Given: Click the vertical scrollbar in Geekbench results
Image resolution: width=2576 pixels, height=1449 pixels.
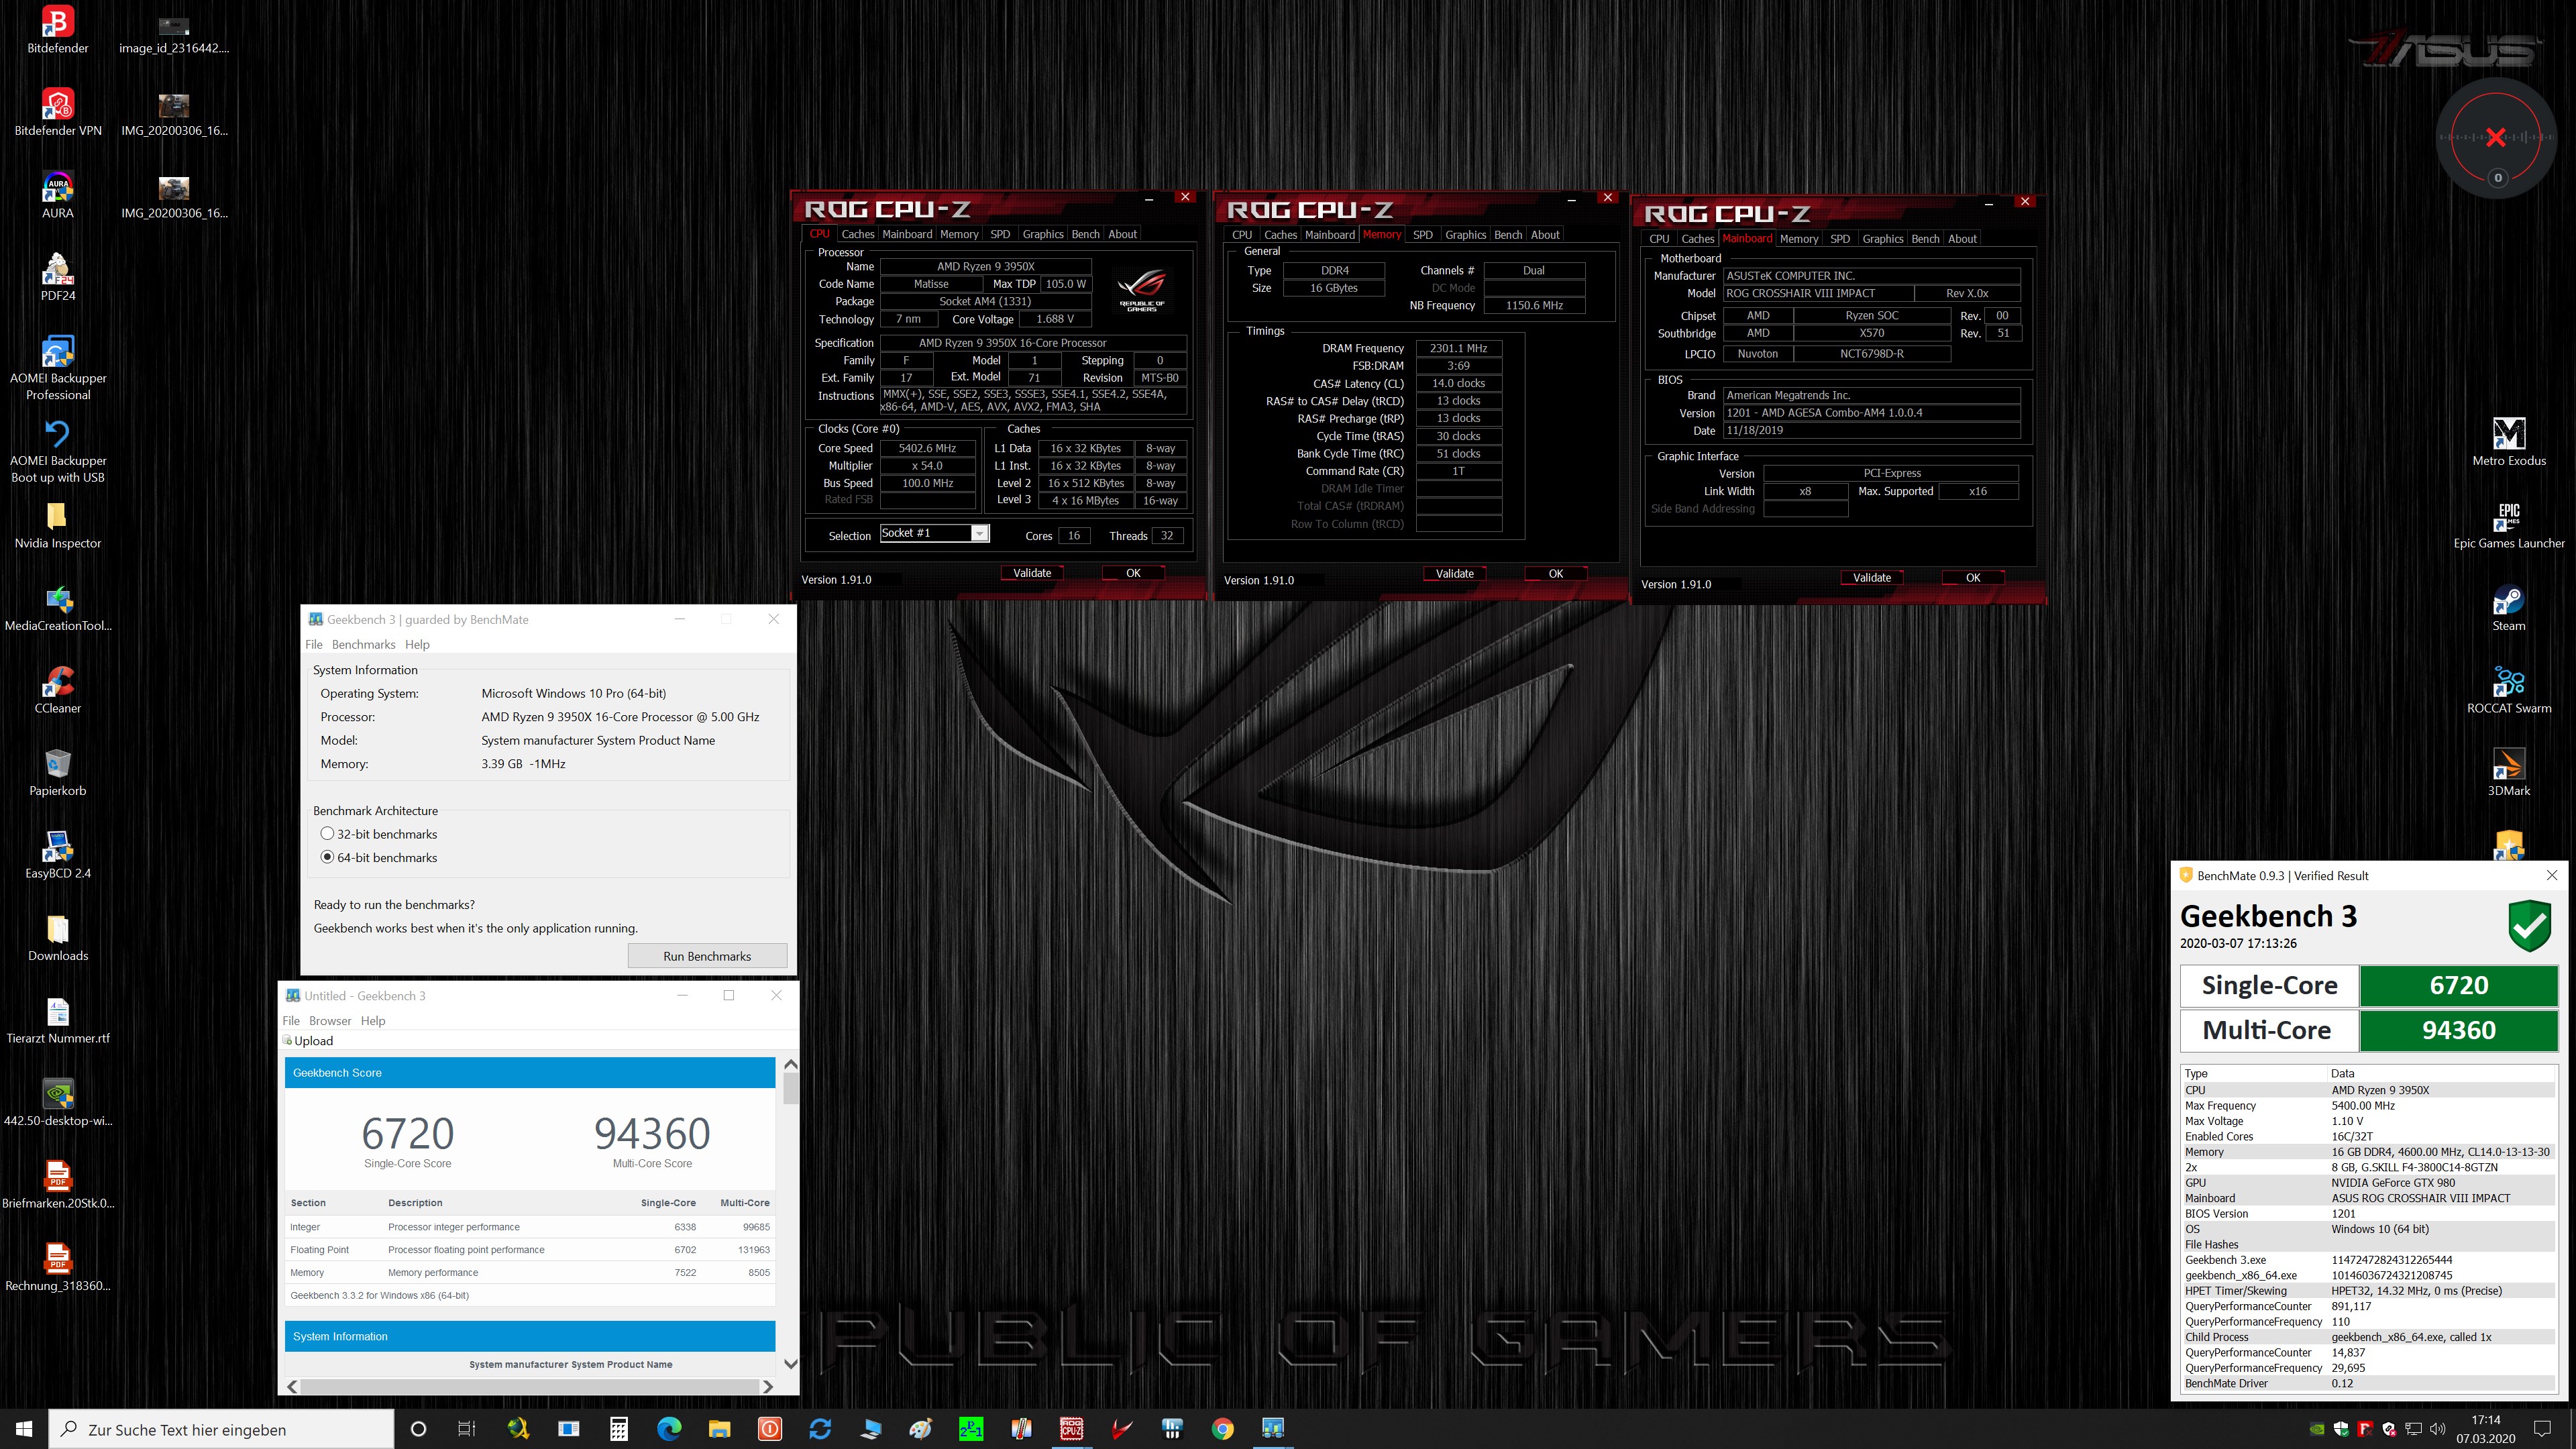Looking at the screenshot, I should click(x=791, y=1089).
